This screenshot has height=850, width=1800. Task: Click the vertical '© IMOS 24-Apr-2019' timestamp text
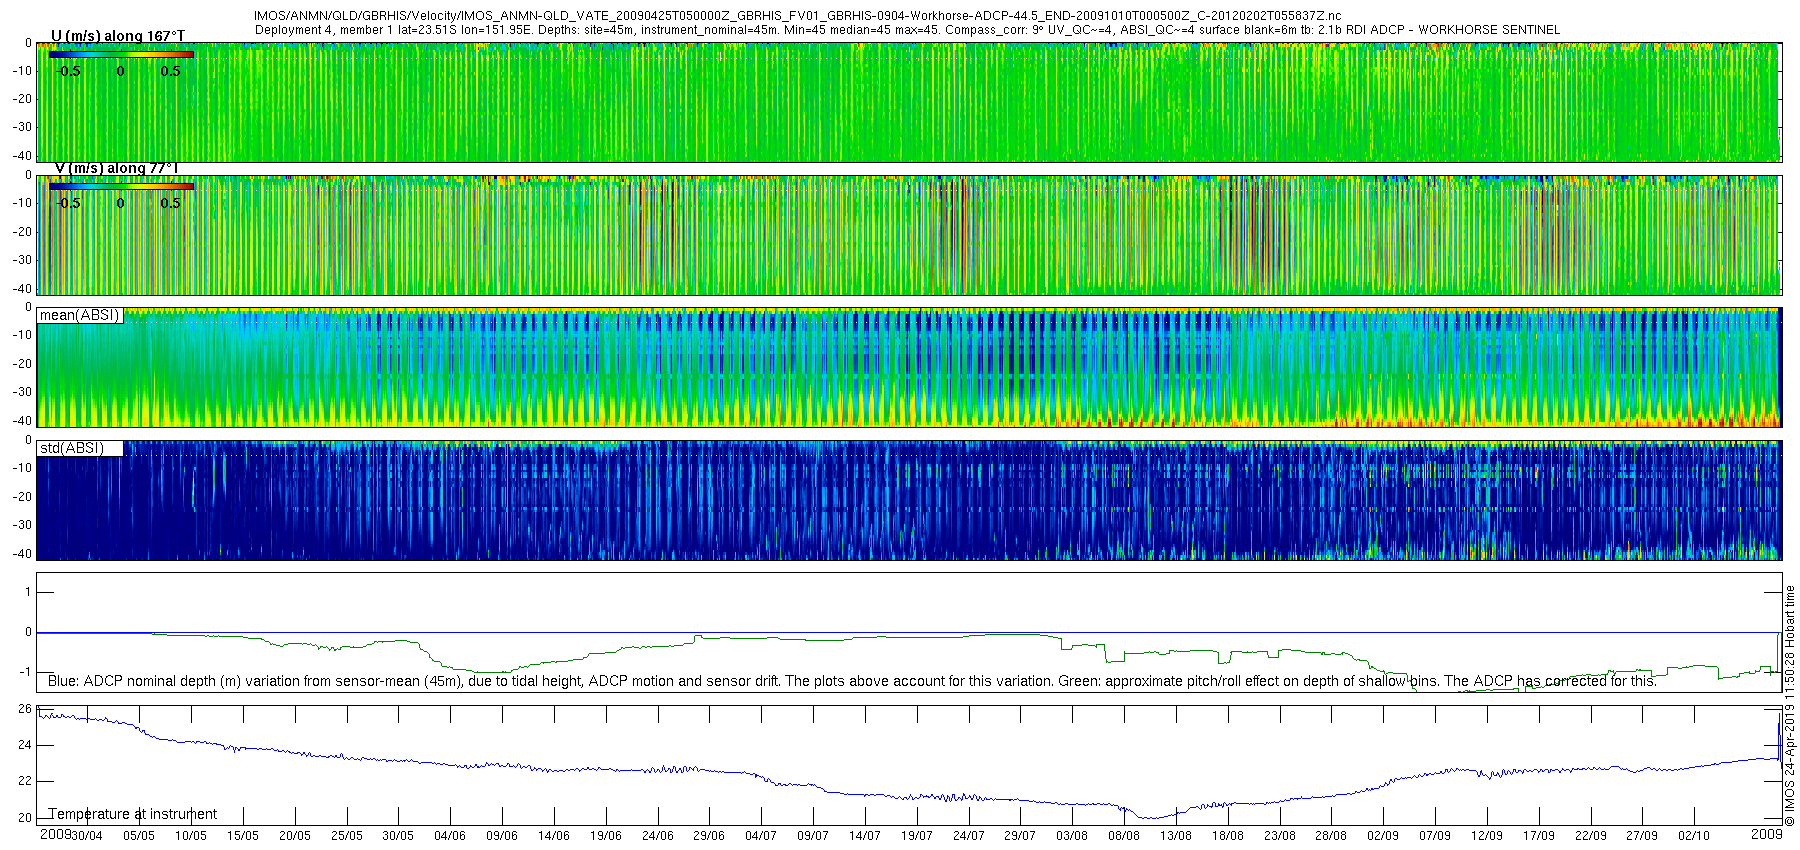click(1790, 705)
